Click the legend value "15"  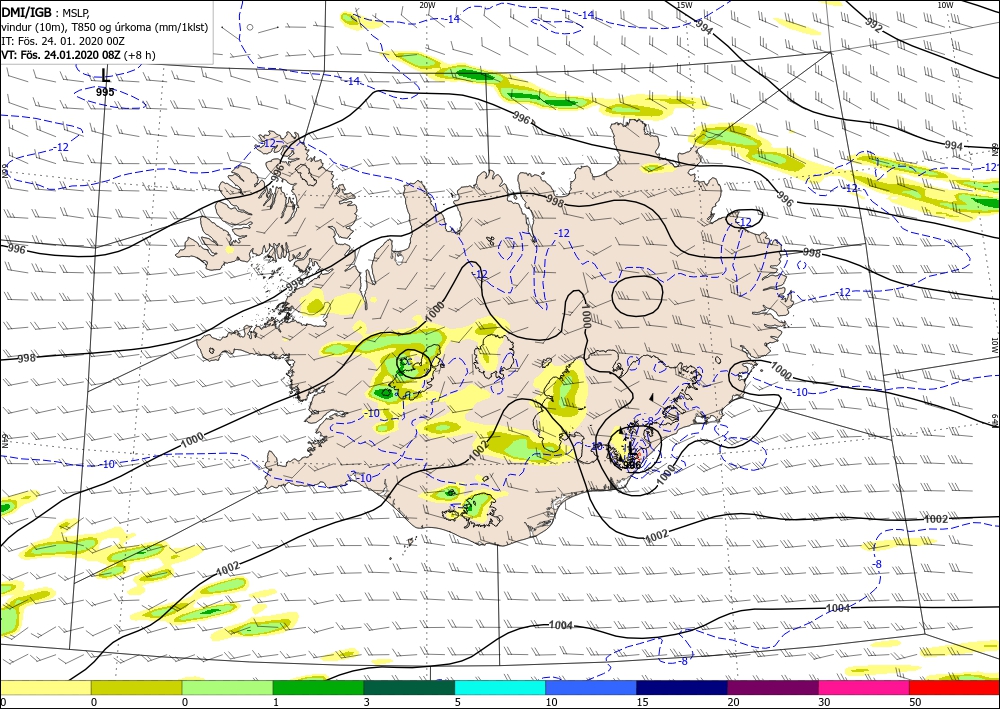pyautogui.click(x=642, y=703)
